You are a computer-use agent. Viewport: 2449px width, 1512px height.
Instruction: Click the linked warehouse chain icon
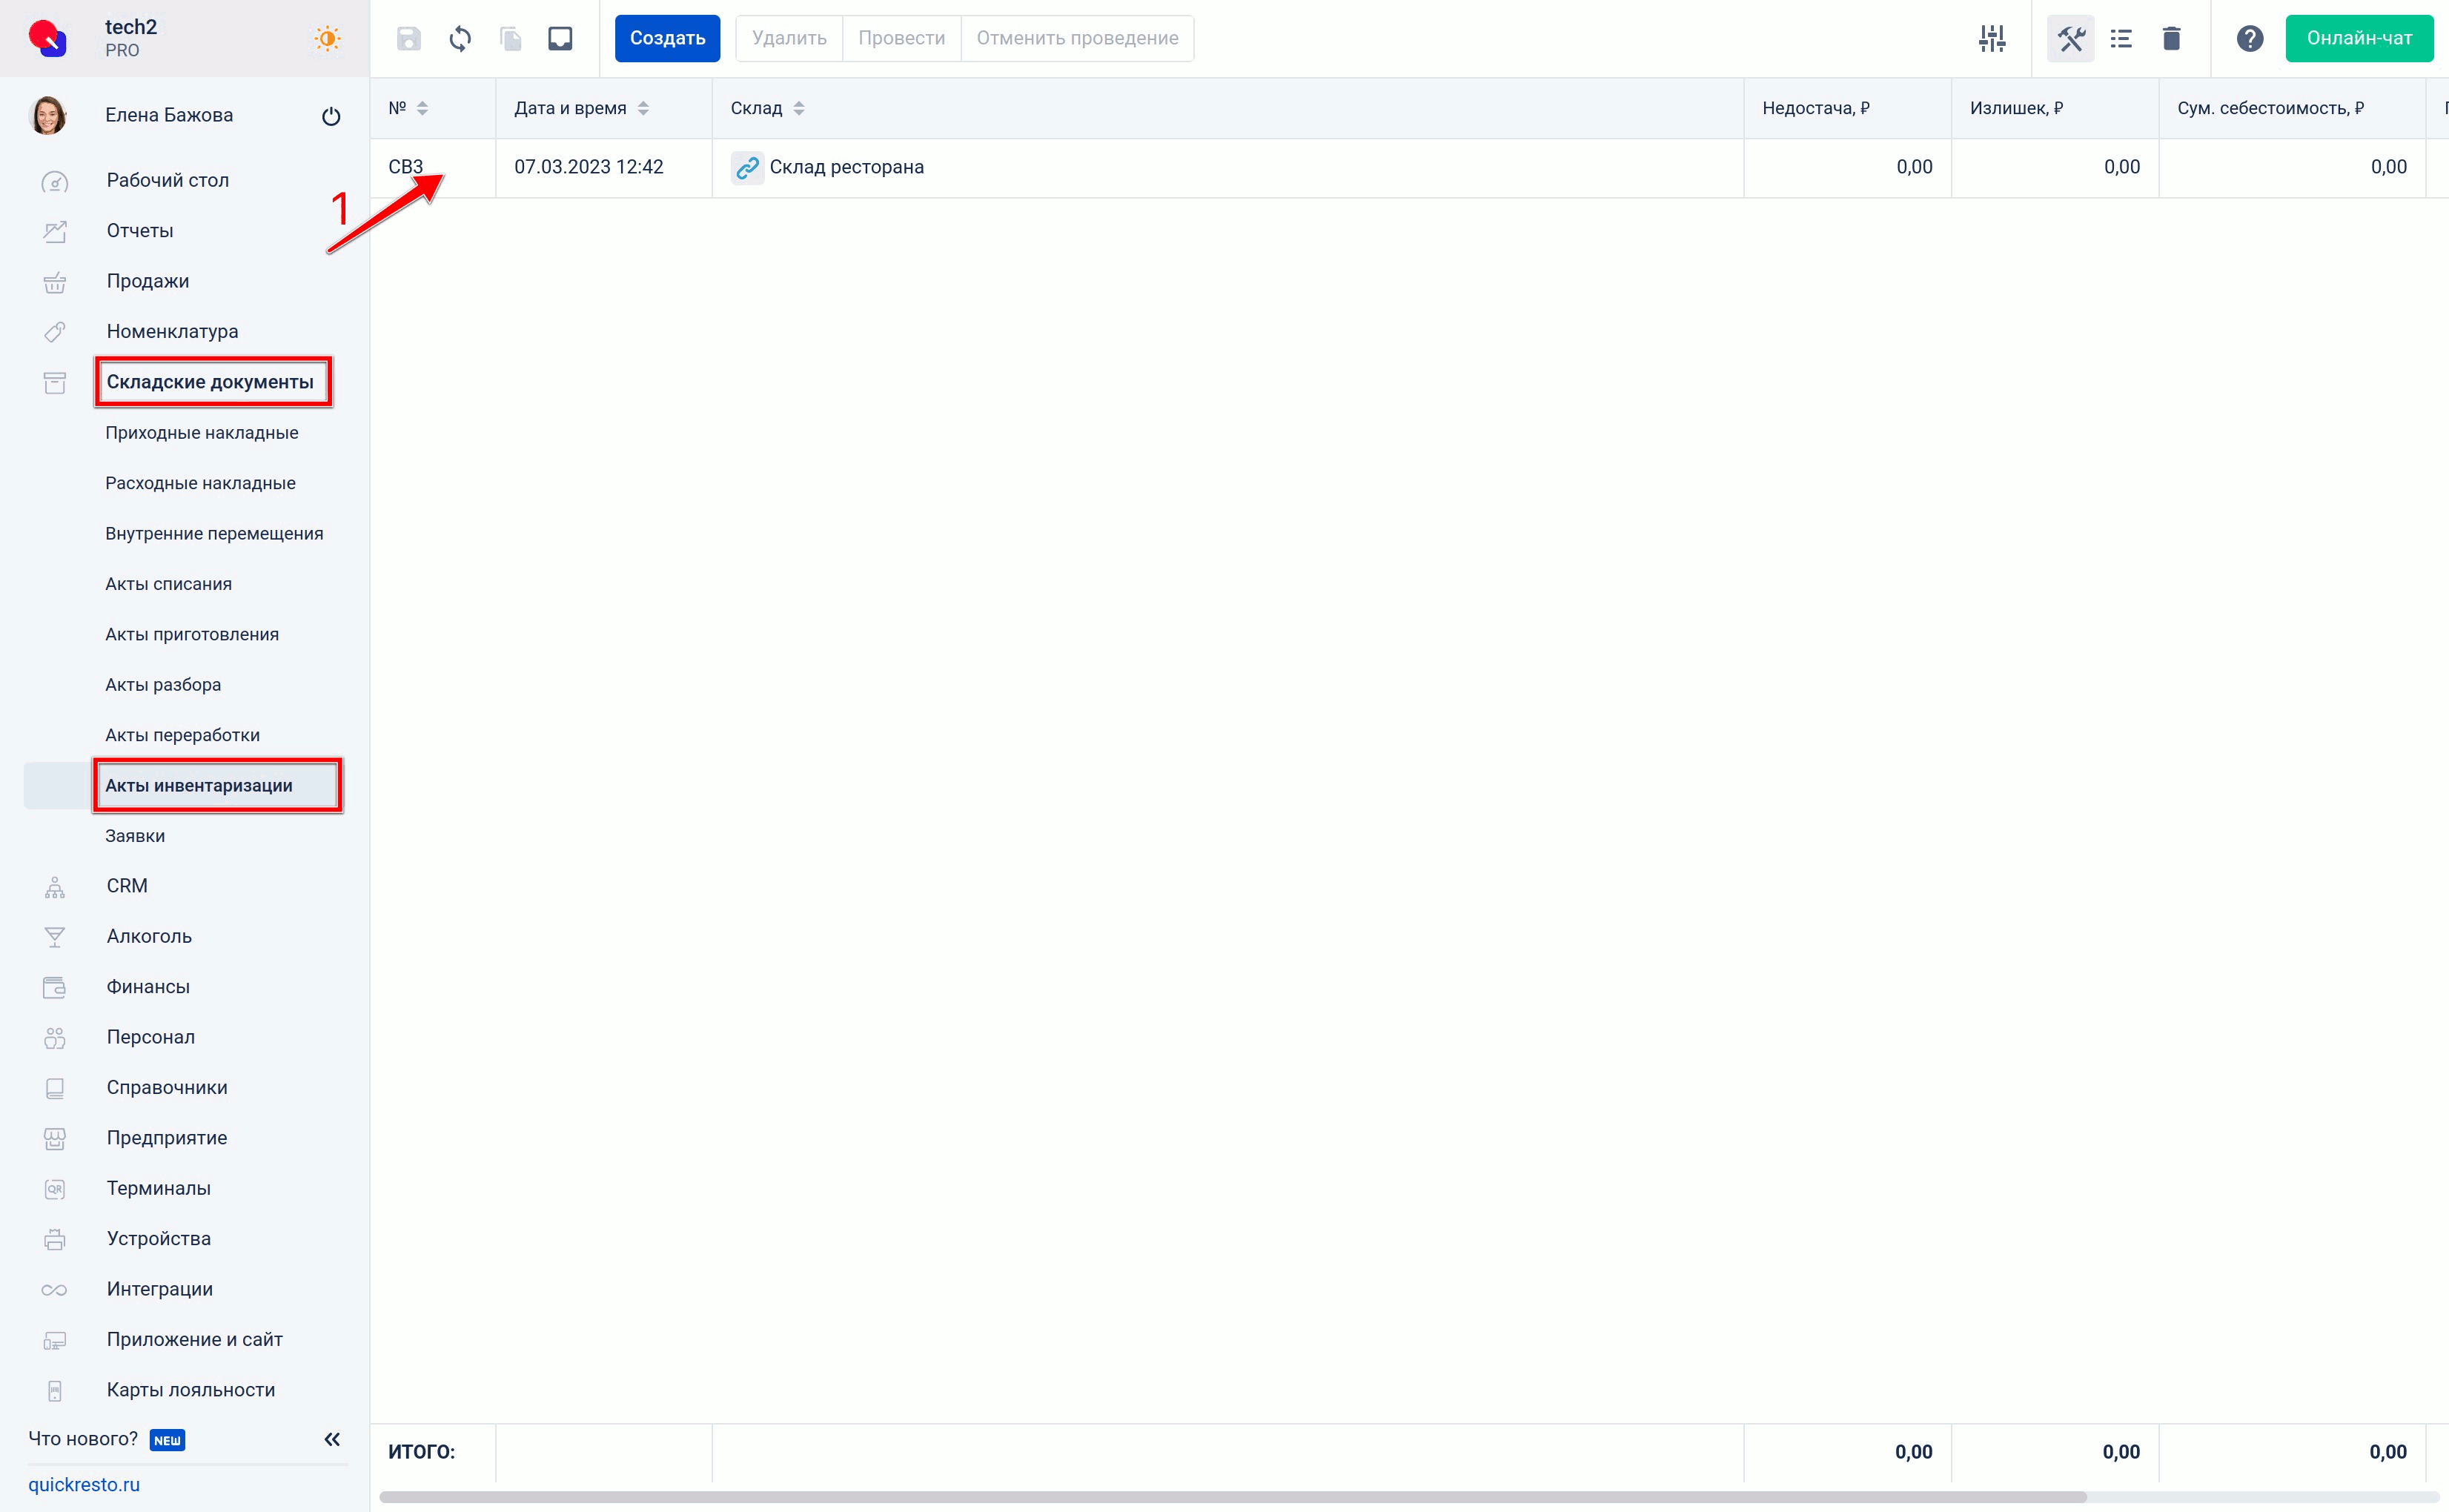pyautogui.click(x=747, y=167)
